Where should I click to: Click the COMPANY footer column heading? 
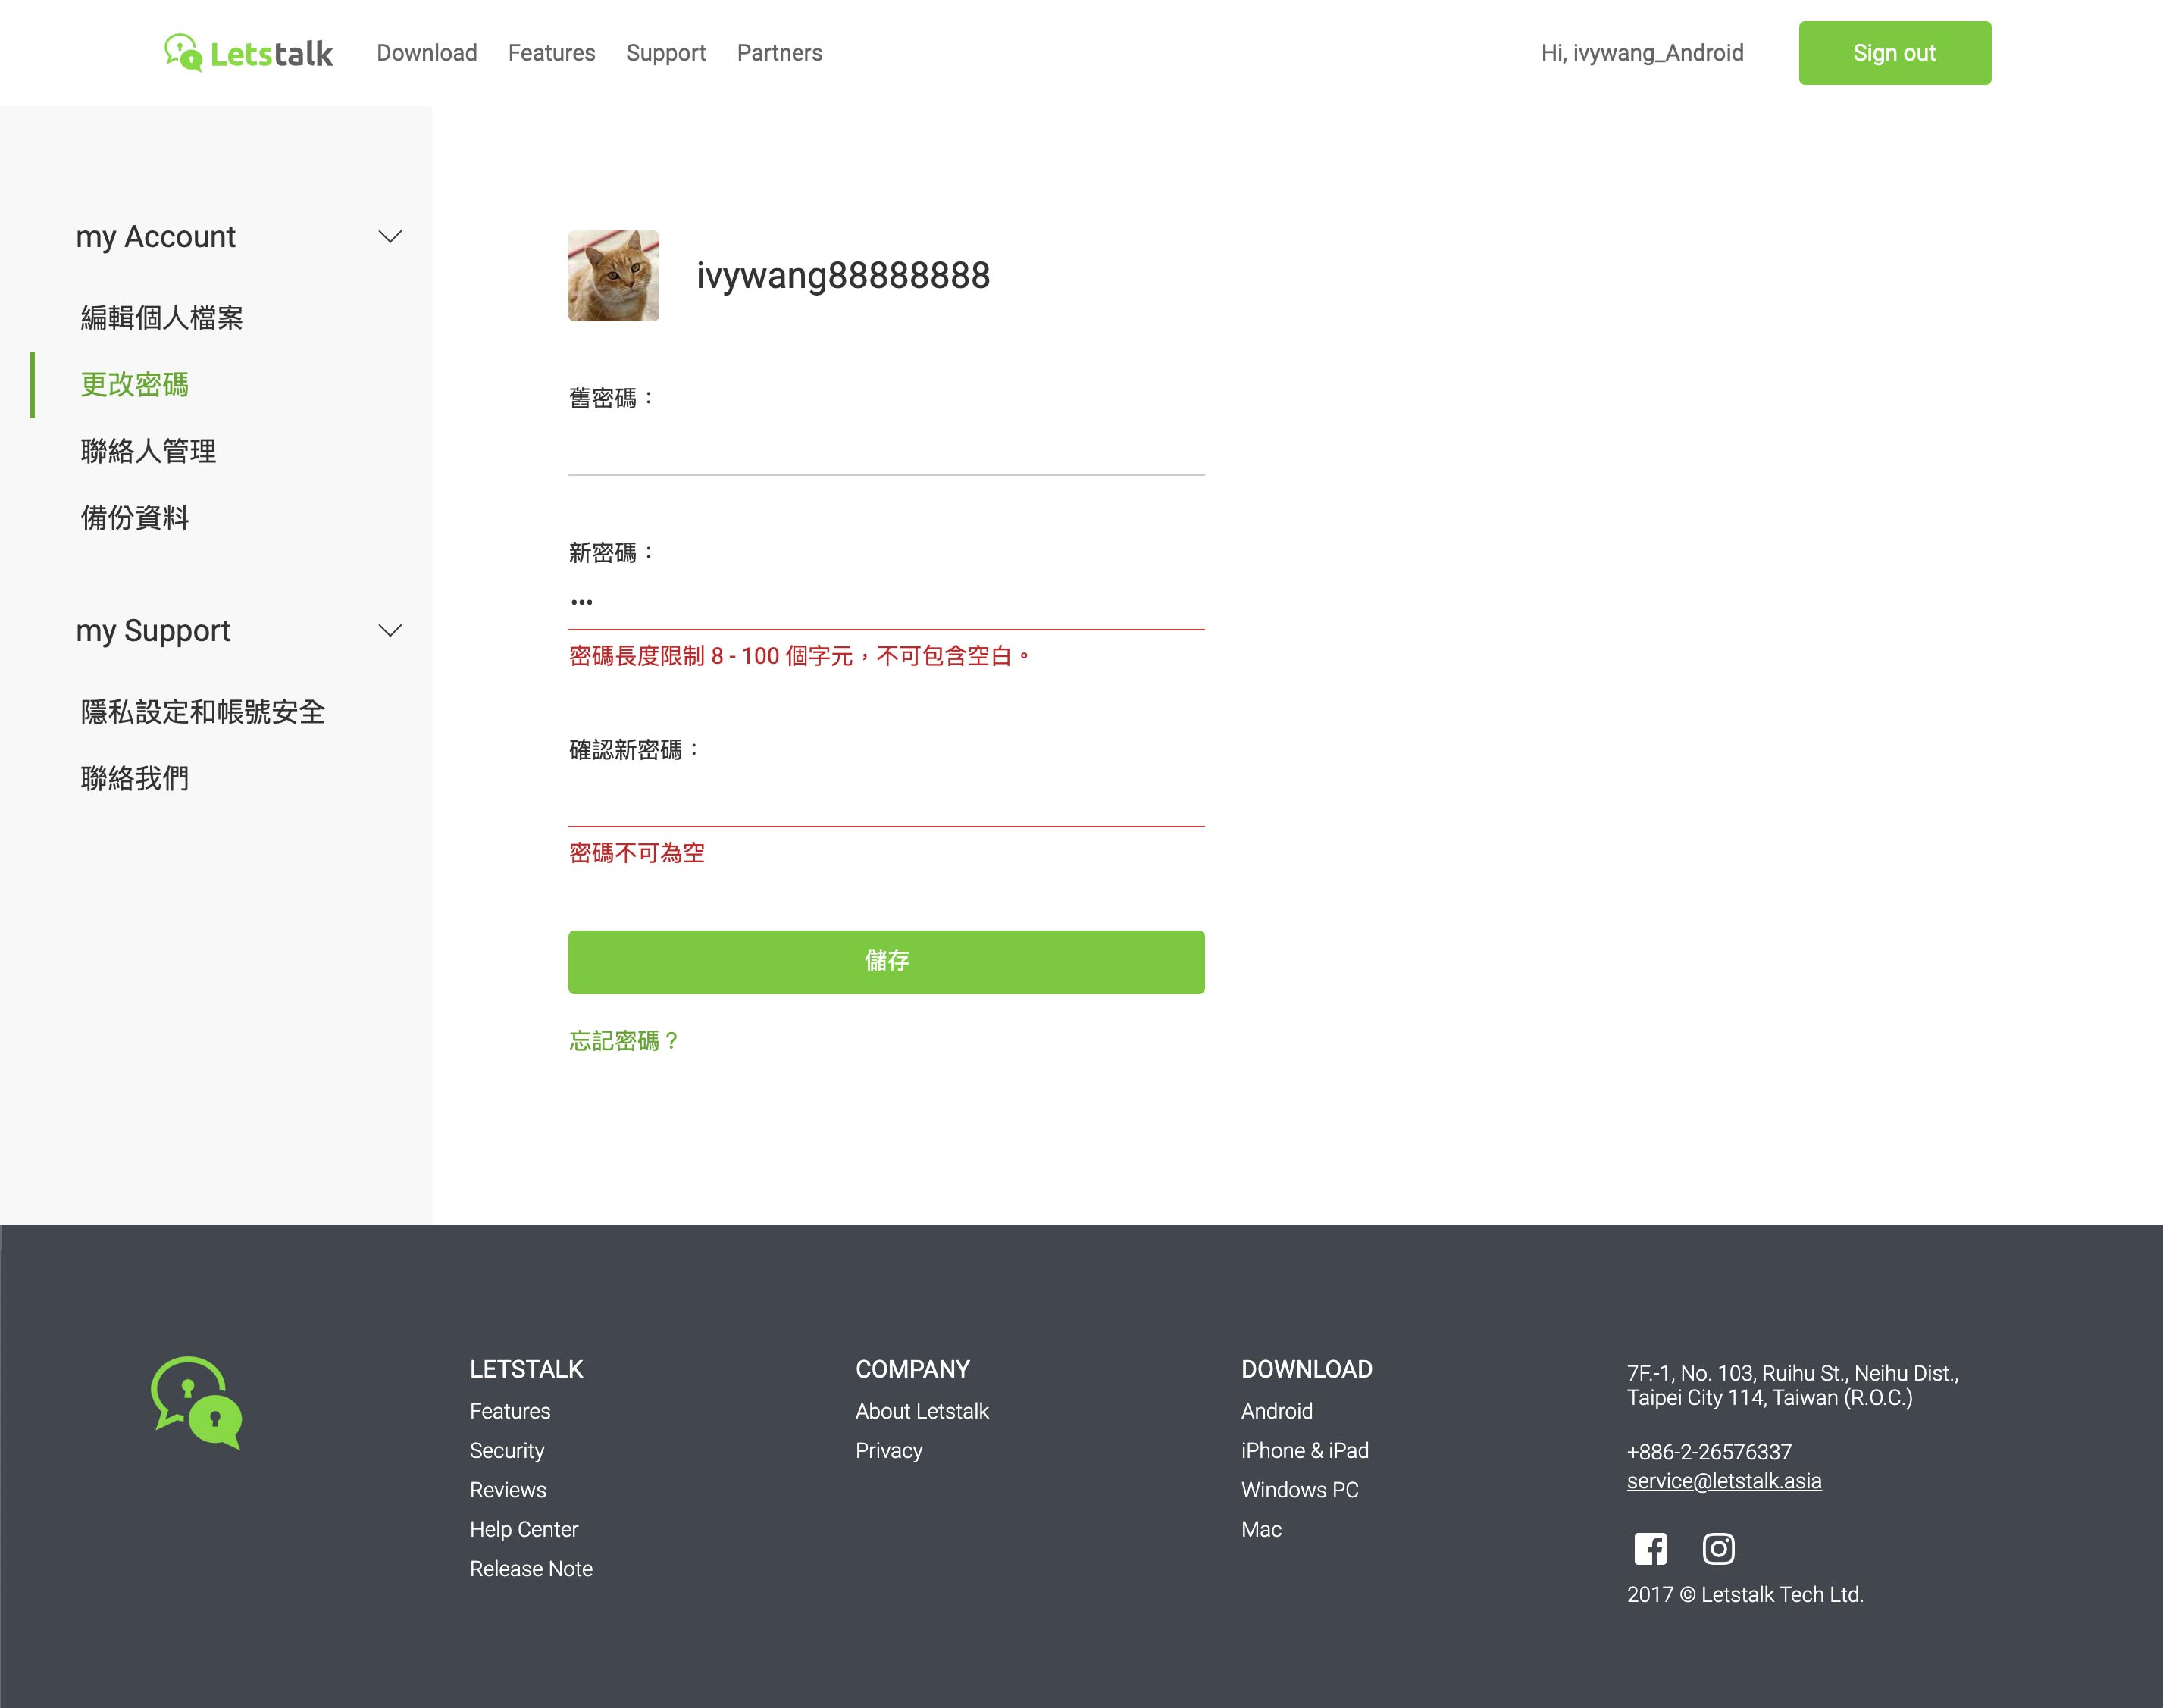913,1369
